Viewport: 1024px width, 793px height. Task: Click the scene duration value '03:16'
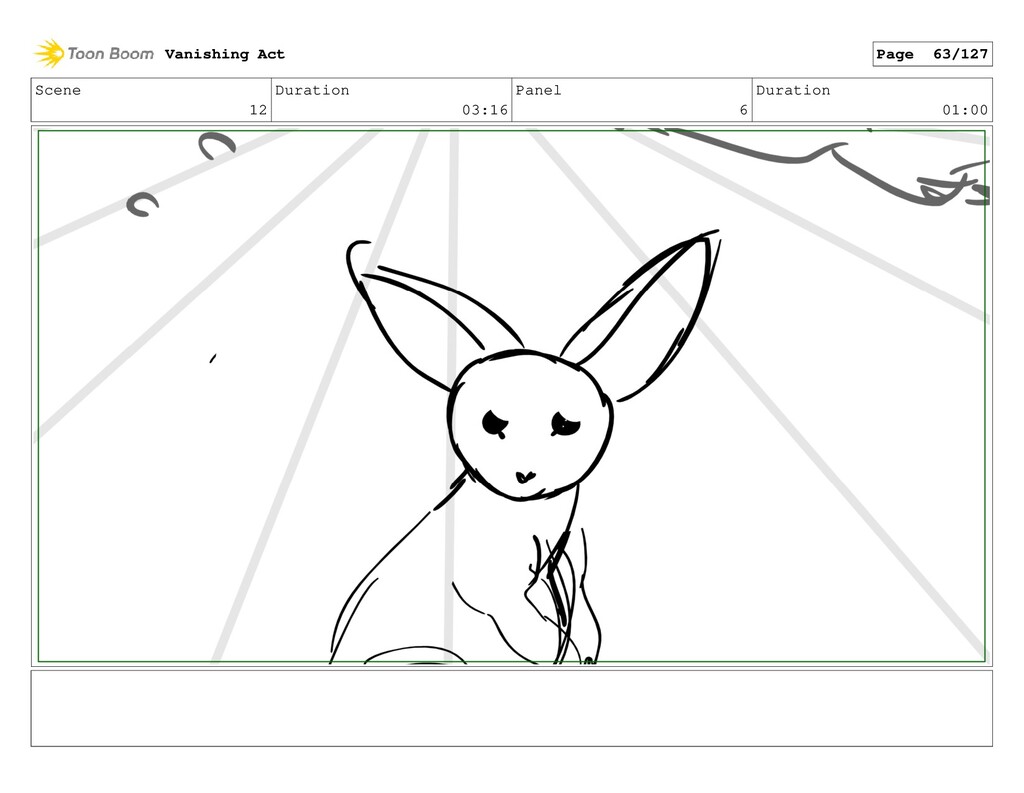tap(485, 110)
